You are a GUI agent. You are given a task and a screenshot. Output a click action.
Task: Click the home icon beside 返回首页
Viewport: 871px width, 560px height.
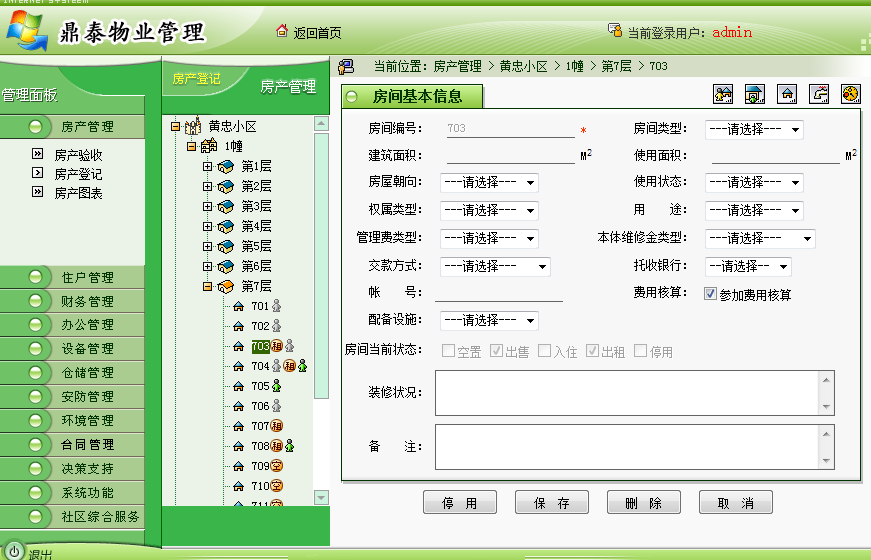(x=282, y=31)
